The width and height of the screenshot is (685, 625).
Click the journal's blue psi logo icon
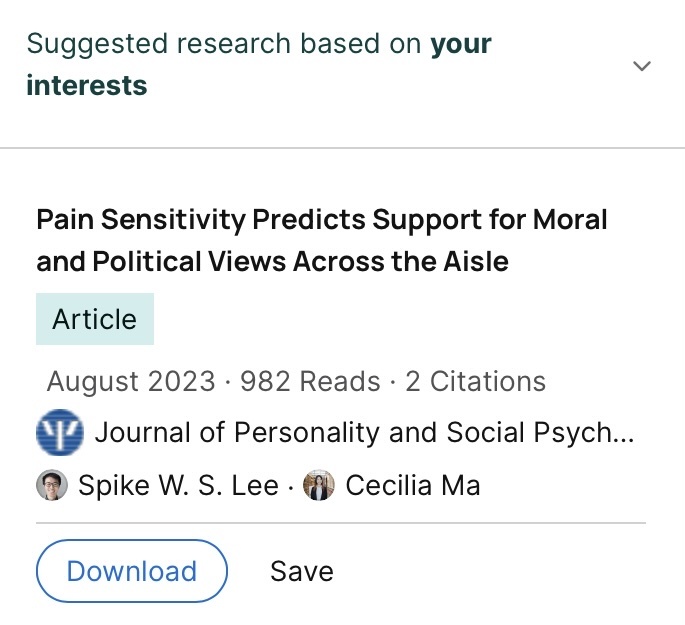60,432
